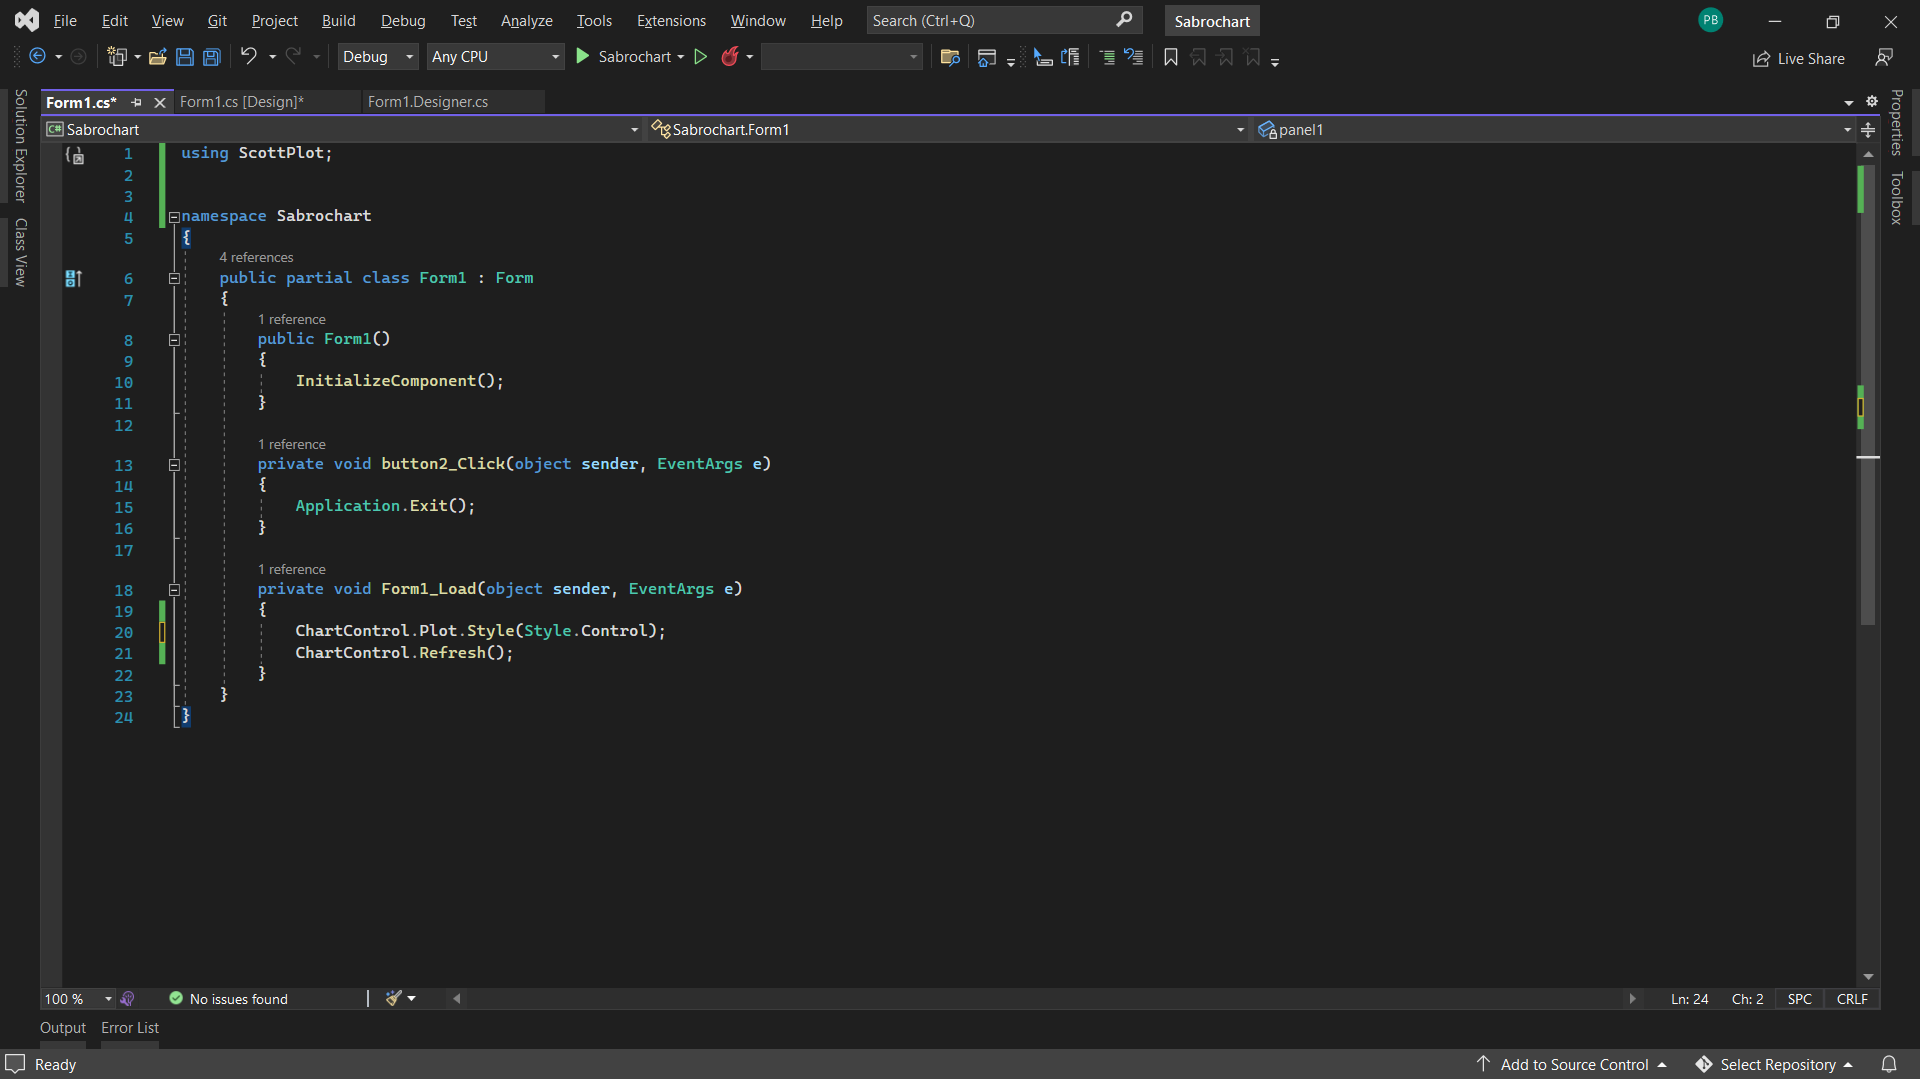The height and width of the screenshot is (1080, 1920).
Task: Switch to the Form1.cs [Design] tab
Action: [x=239, y=101]
